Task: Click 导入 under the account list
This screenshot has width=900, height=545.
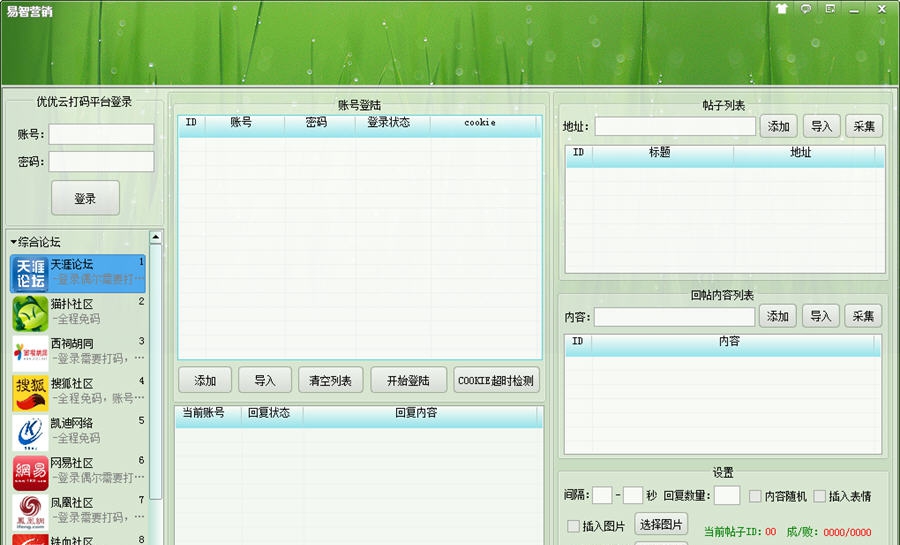Action: click(265, 380)
